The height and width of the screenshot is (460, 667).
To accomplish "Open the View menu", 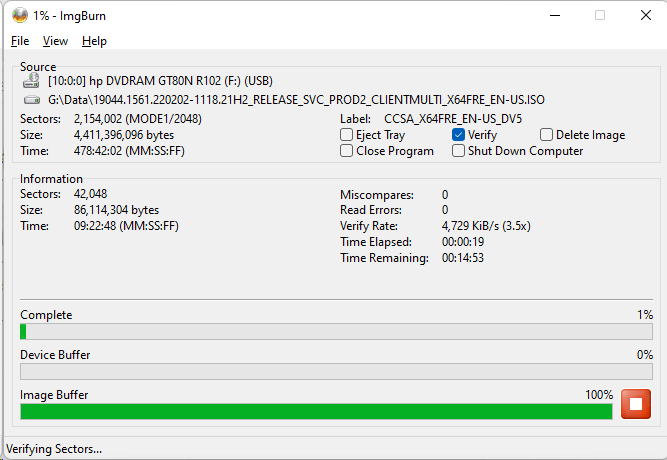I will click(55, 41).
